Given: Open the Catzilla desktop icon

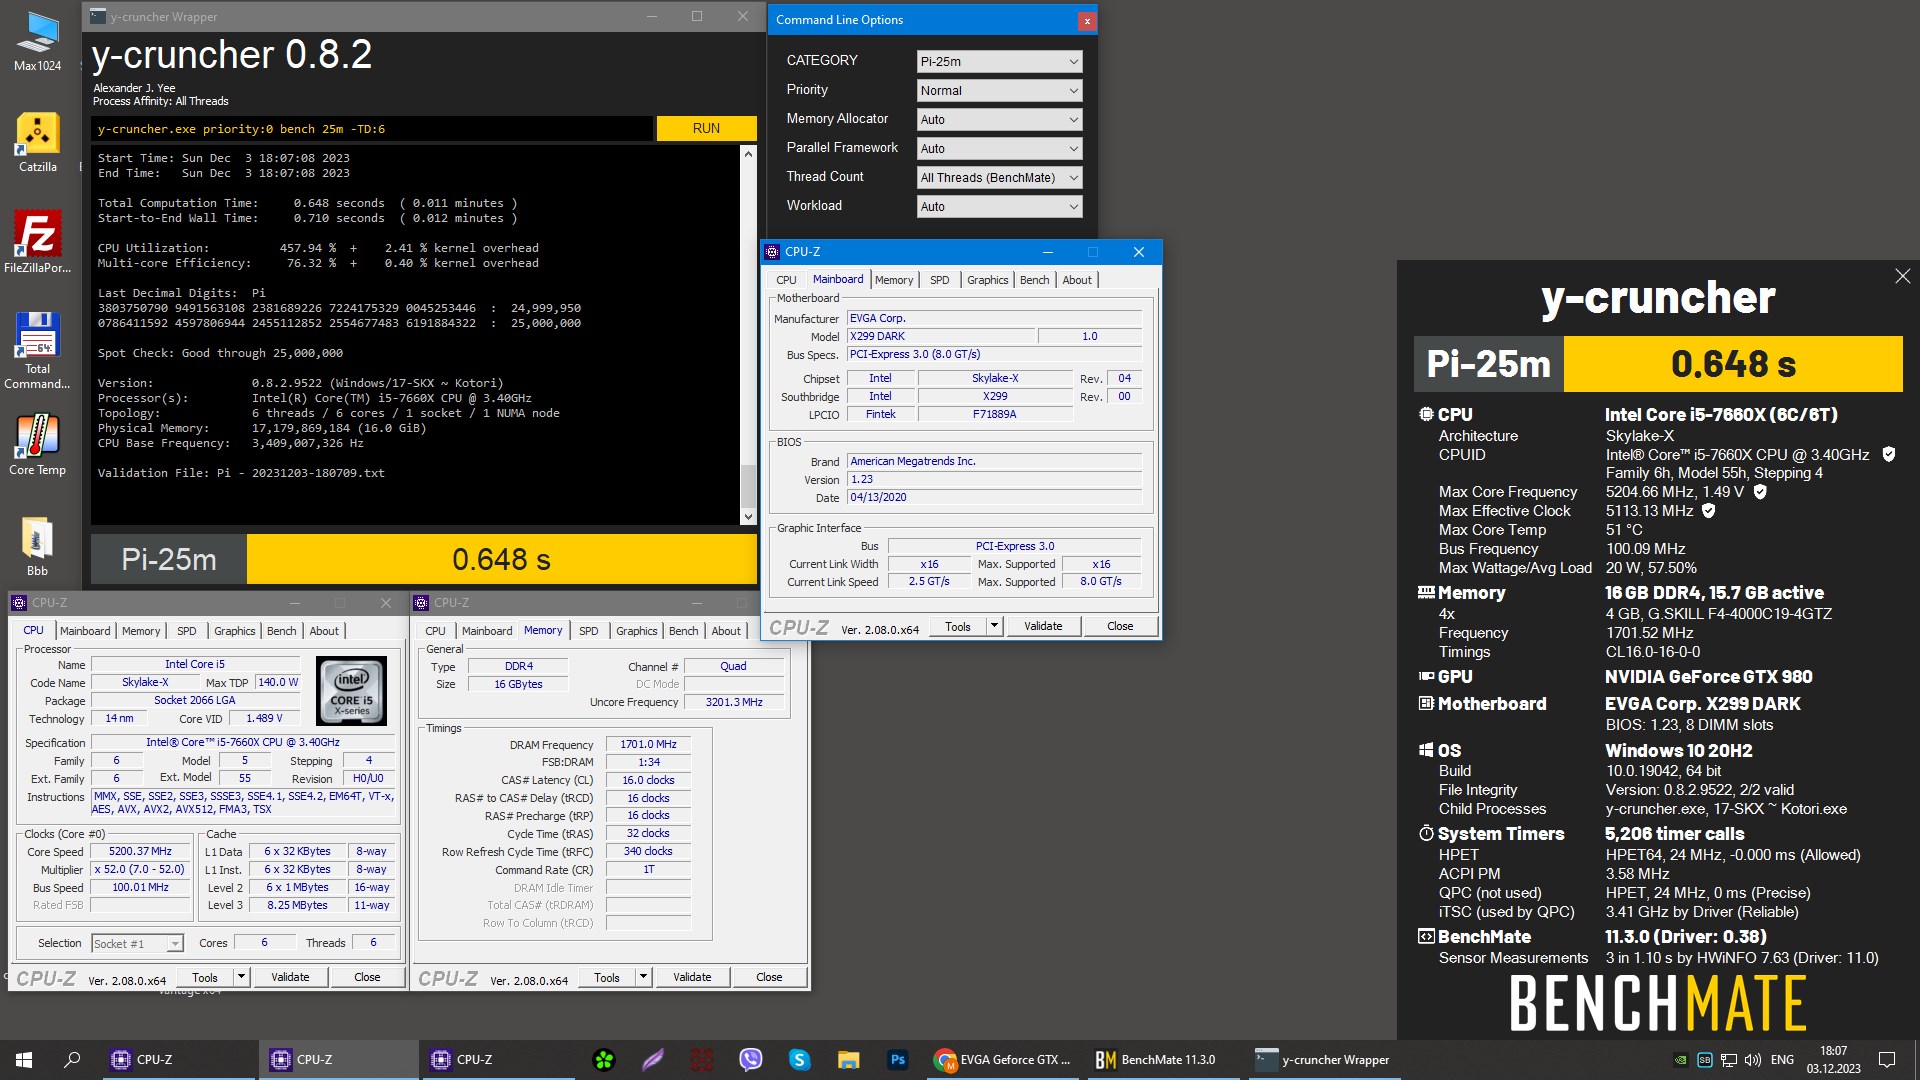Looking at the screenshot, I should click(x=37, y=142).
